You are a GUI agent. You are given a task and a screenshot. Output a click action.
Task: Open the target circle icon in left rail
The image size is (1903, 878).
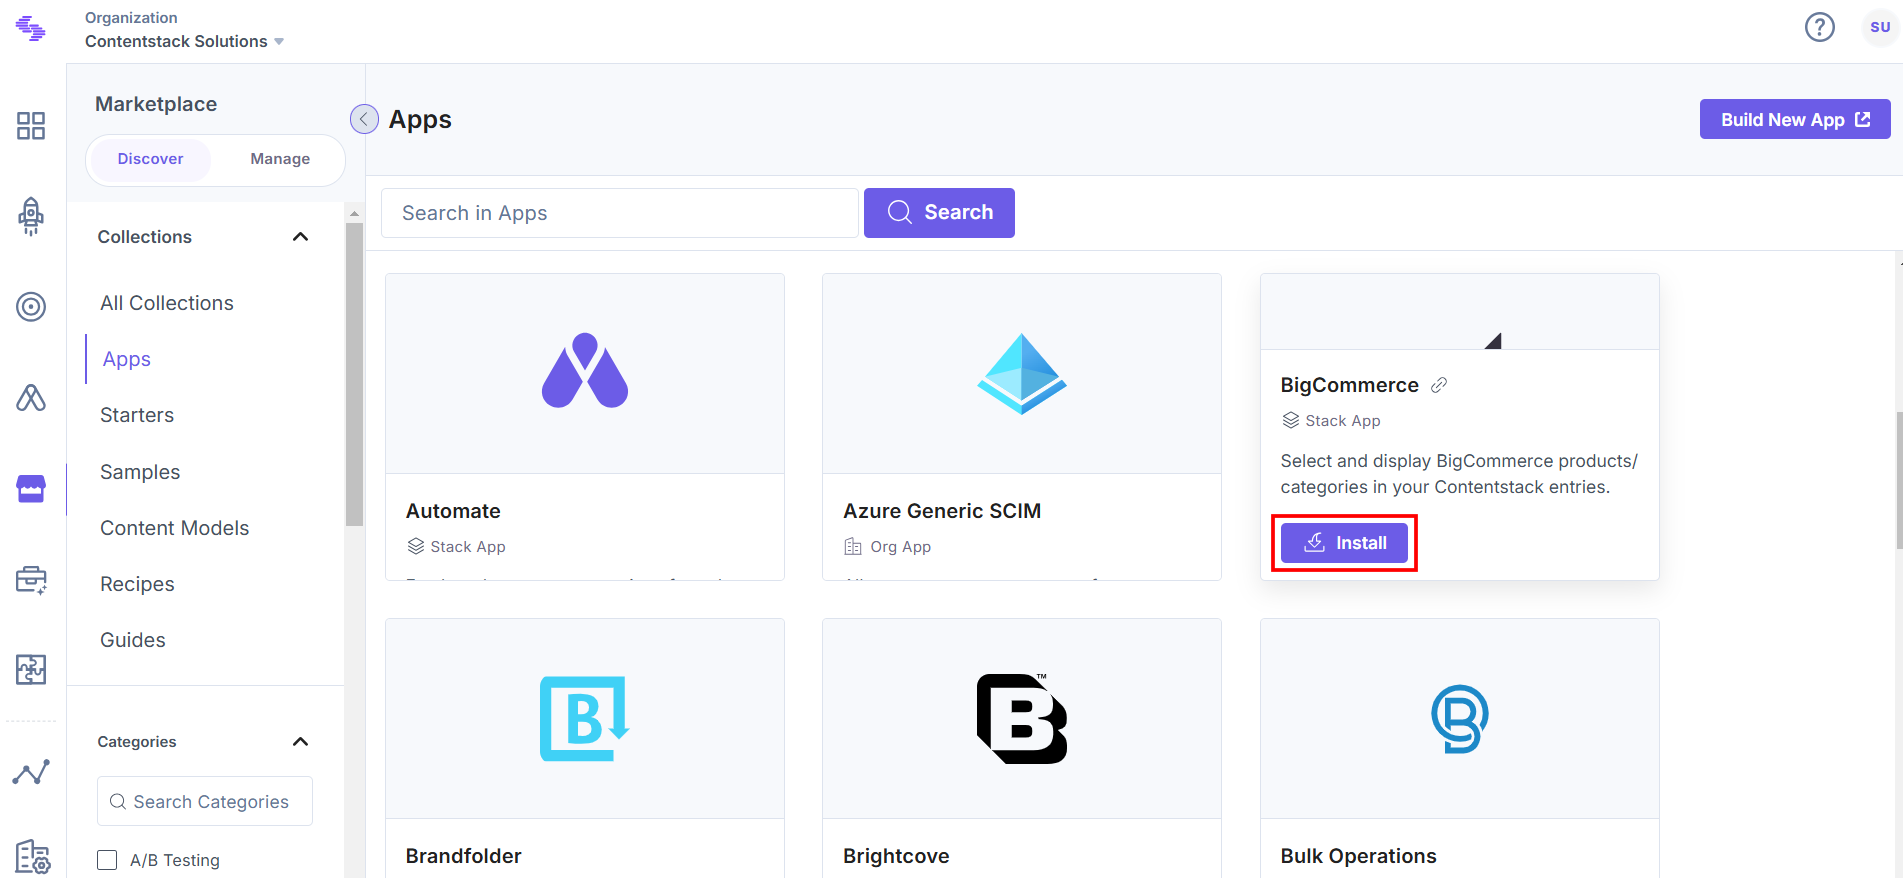click(x=31, y=307)
